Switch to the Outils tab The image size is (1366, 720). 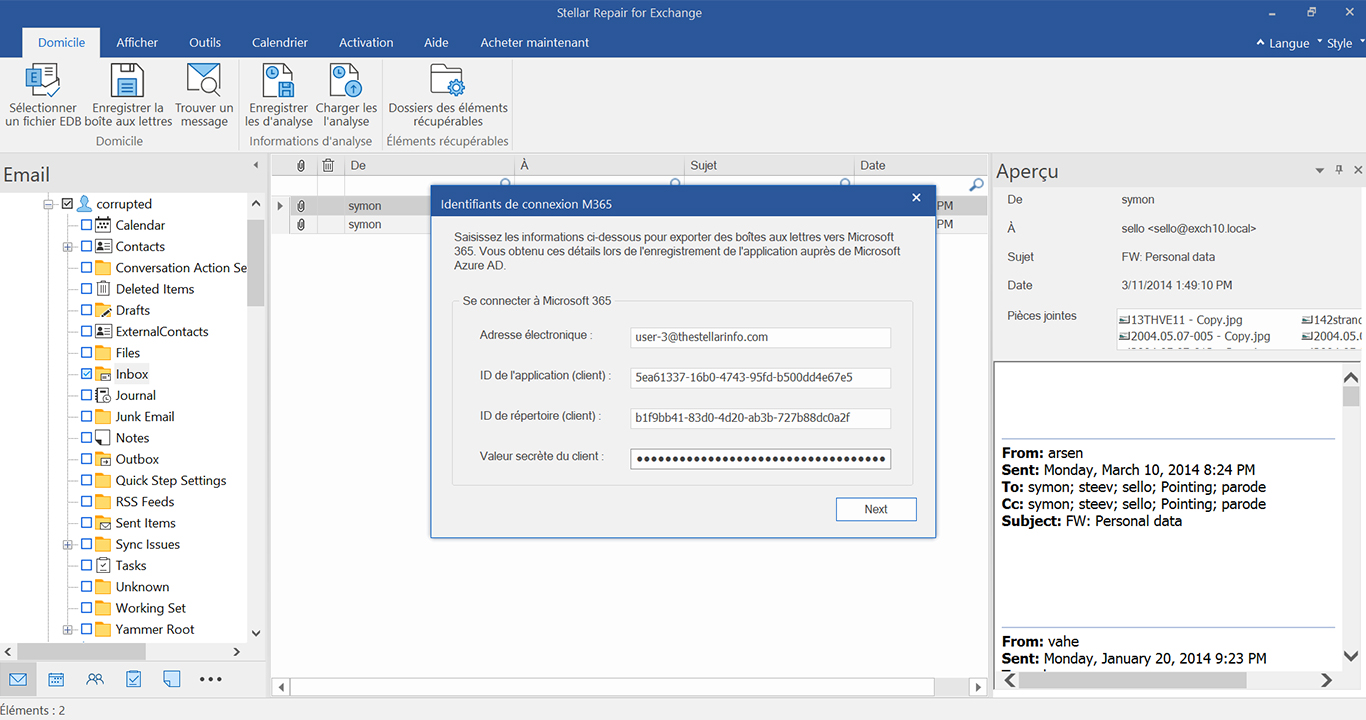click(205, 43)
